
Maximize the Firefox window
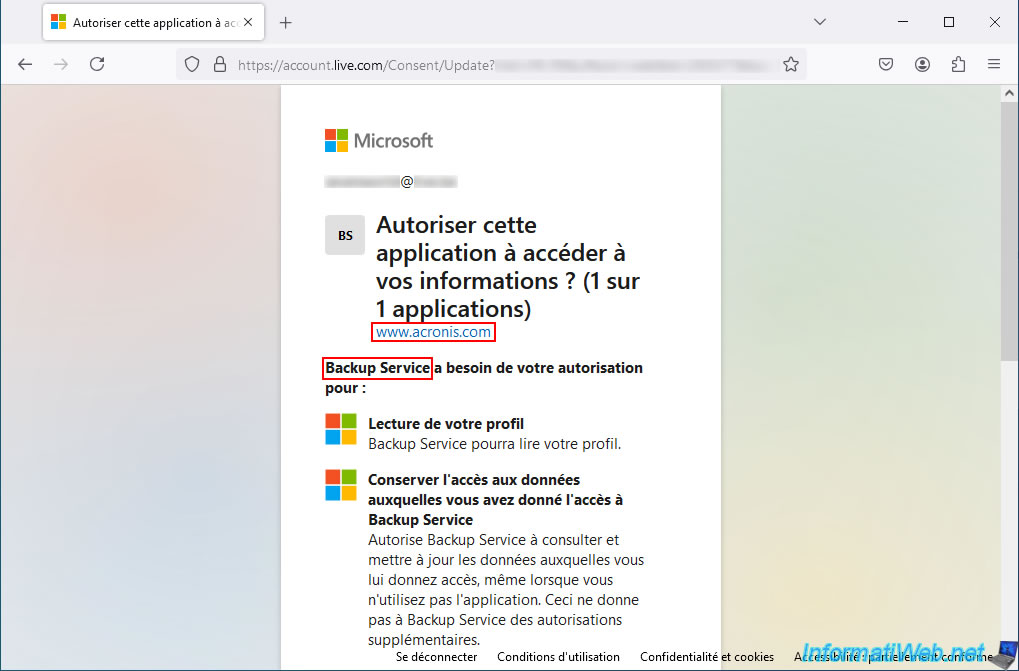949,22
